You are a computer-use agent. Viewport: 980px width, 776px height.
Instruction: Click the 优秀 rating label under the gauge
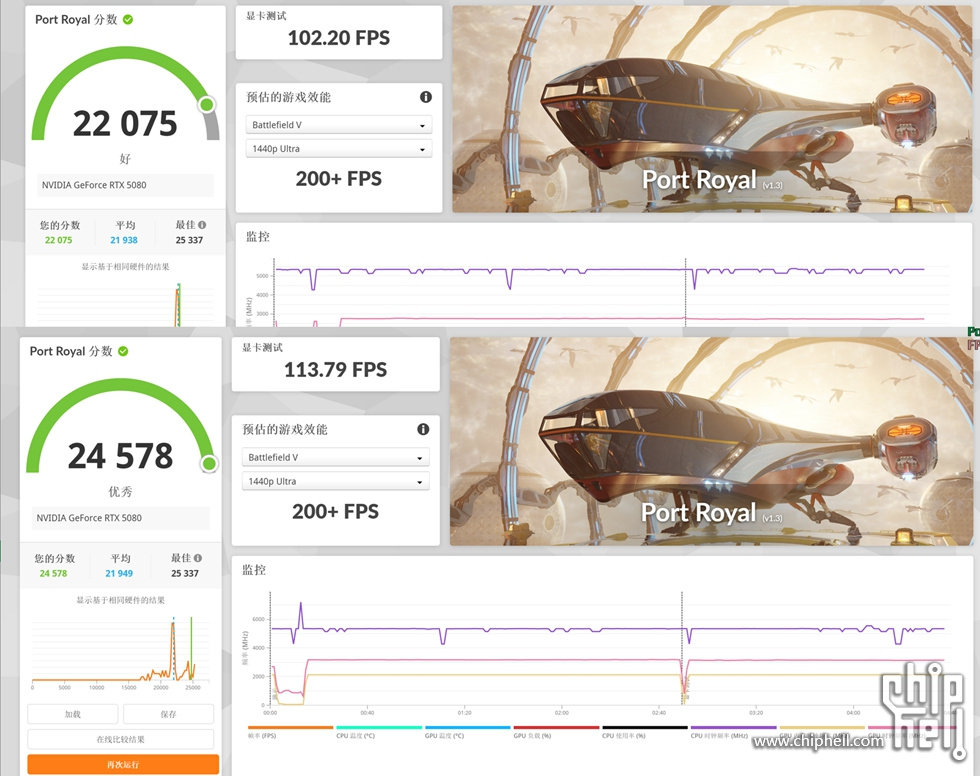(x=121, y=492)
